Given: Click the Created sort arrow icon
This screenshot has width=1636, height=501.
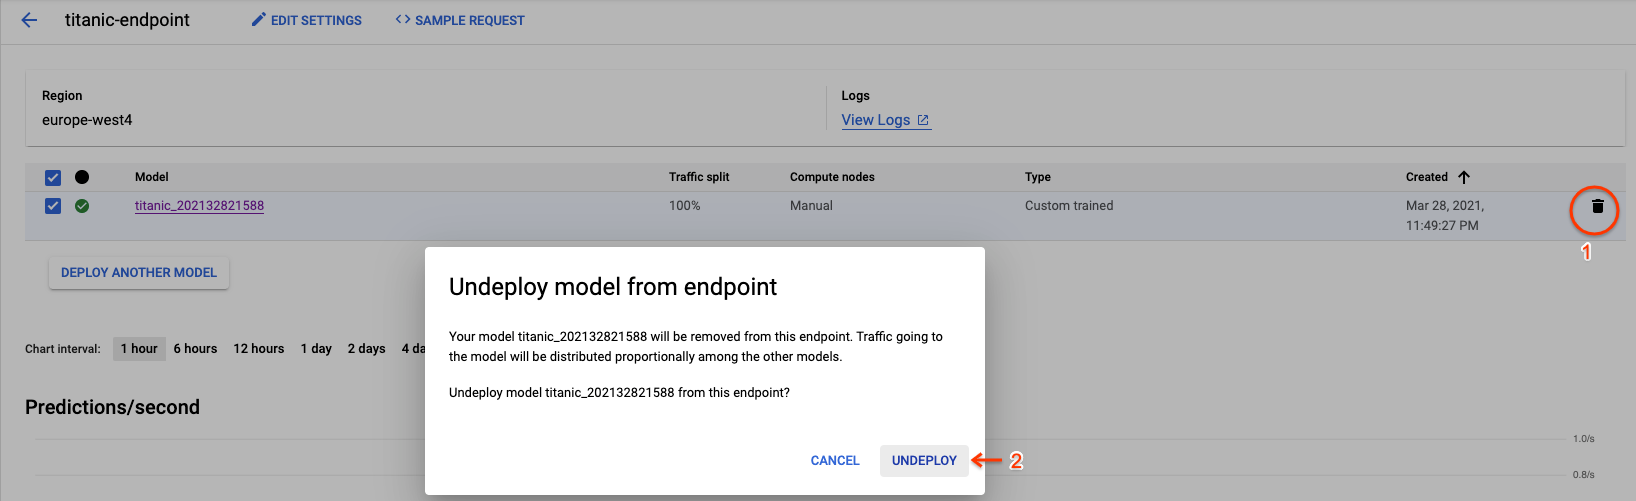Looking at the screenshot, I should (1464, 177).
